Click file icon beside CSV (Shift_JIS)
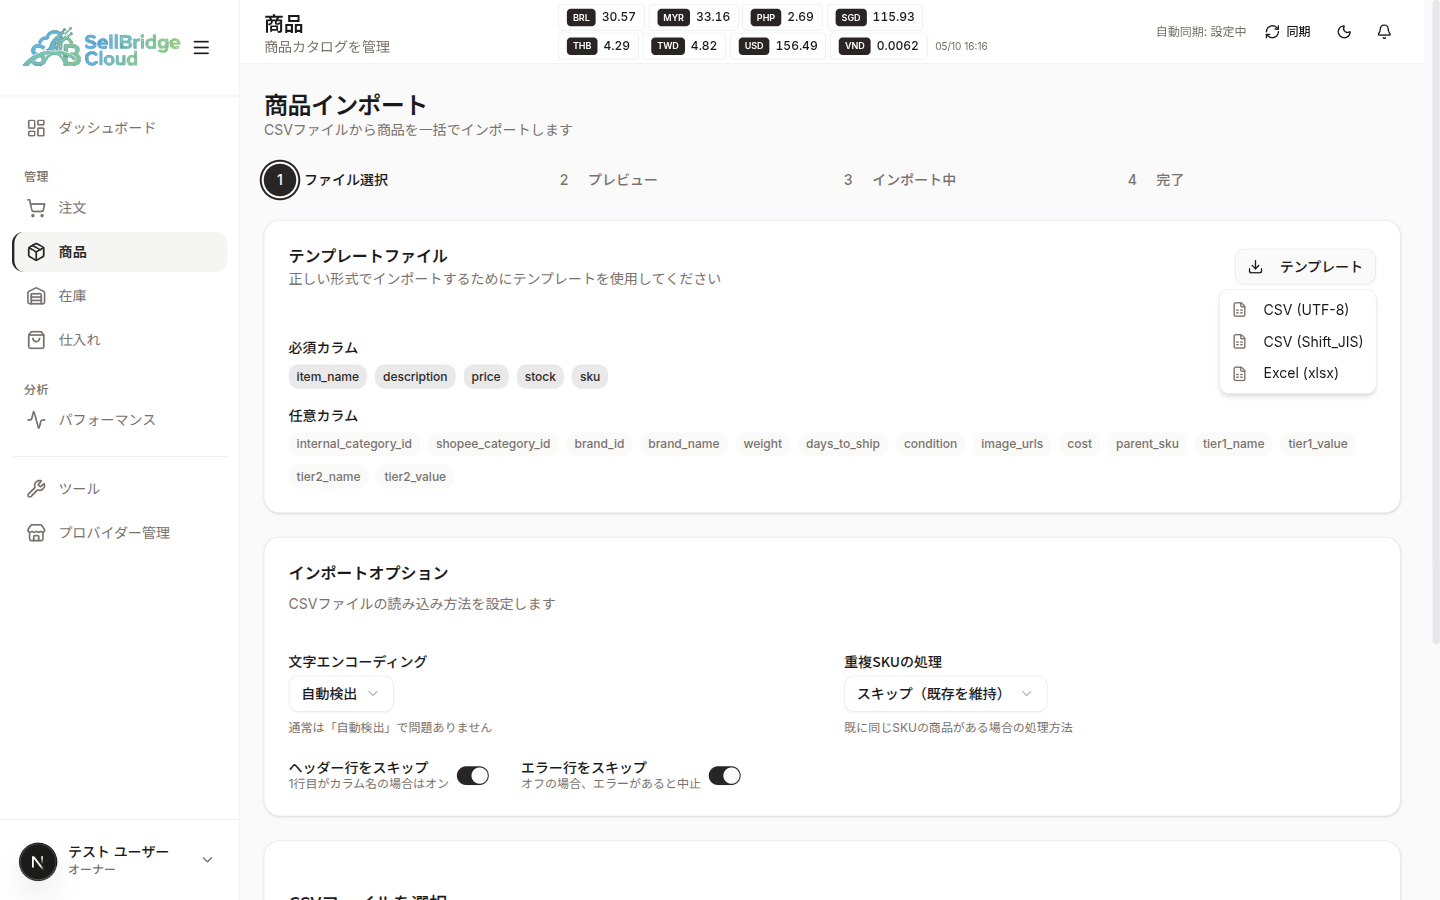 [1240, 342]
